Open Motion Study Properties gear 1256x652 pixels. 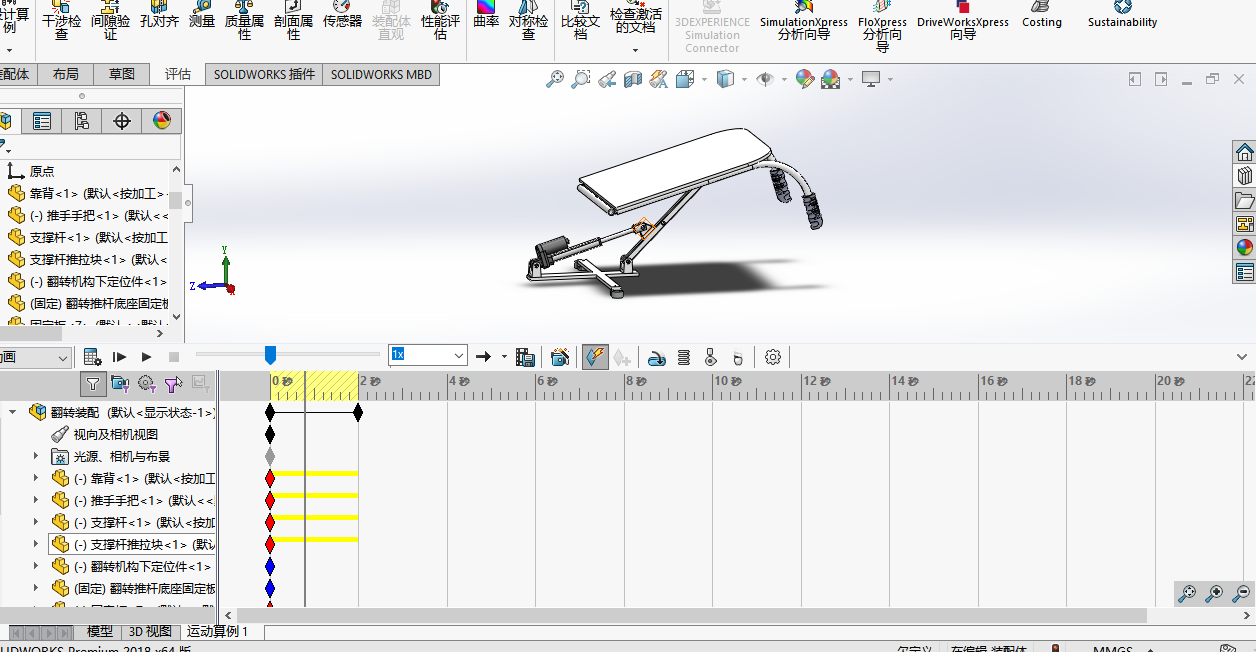coord(772,357)
